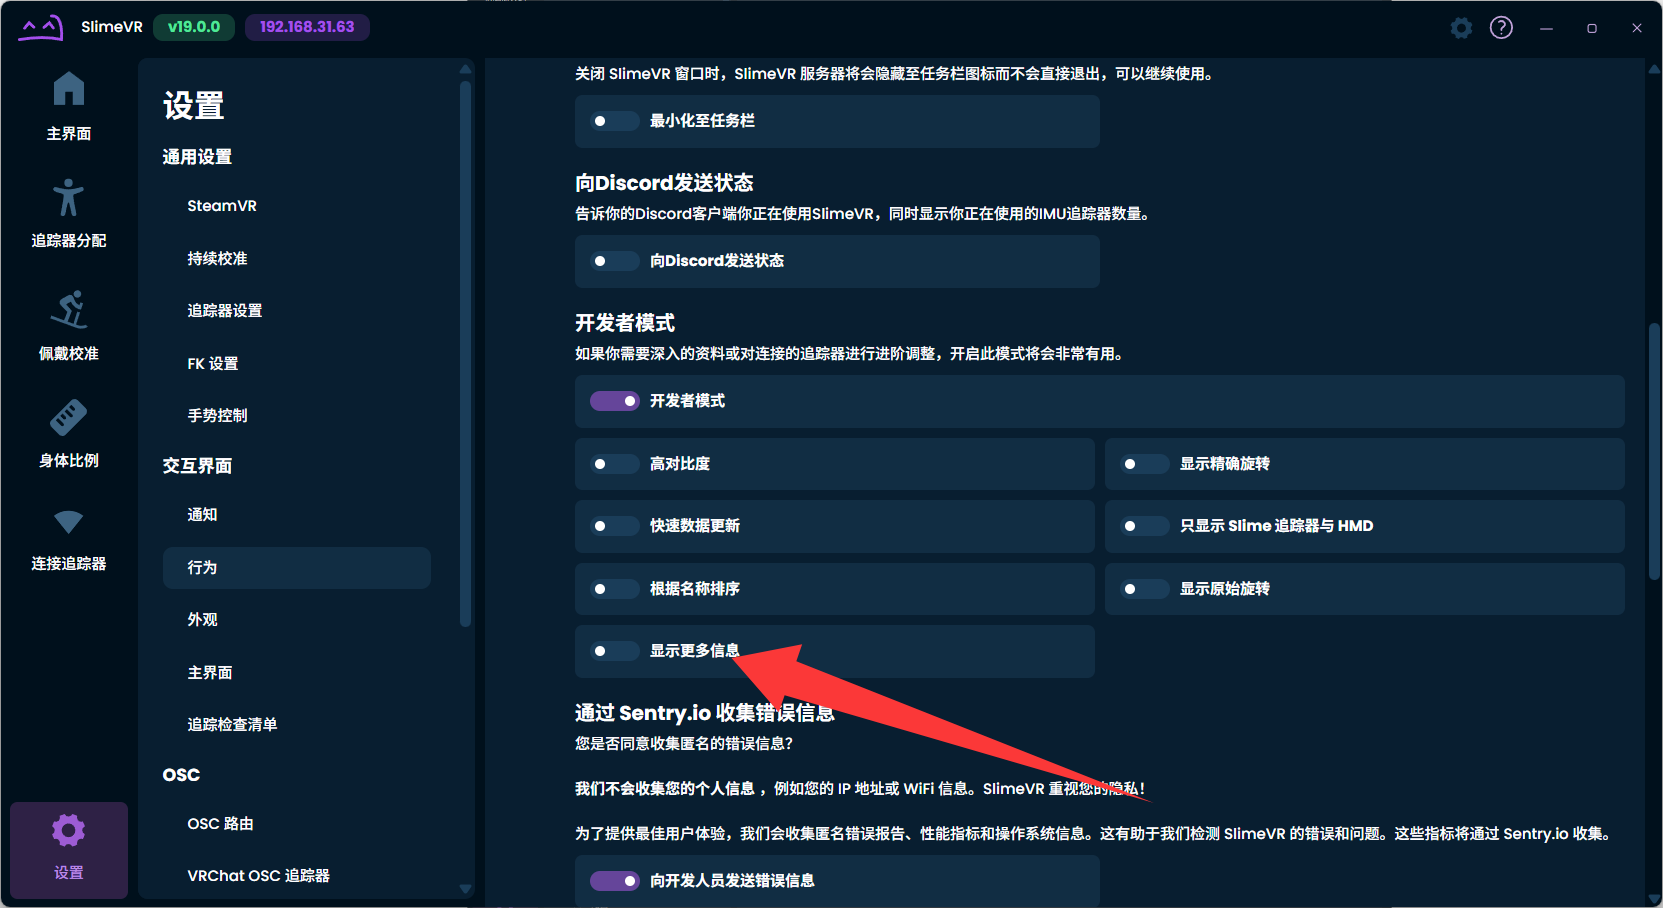The height and width of the screenshot is (908, 1663).
Task: Open 持续校准 settings section
Action: click(296, 258)
